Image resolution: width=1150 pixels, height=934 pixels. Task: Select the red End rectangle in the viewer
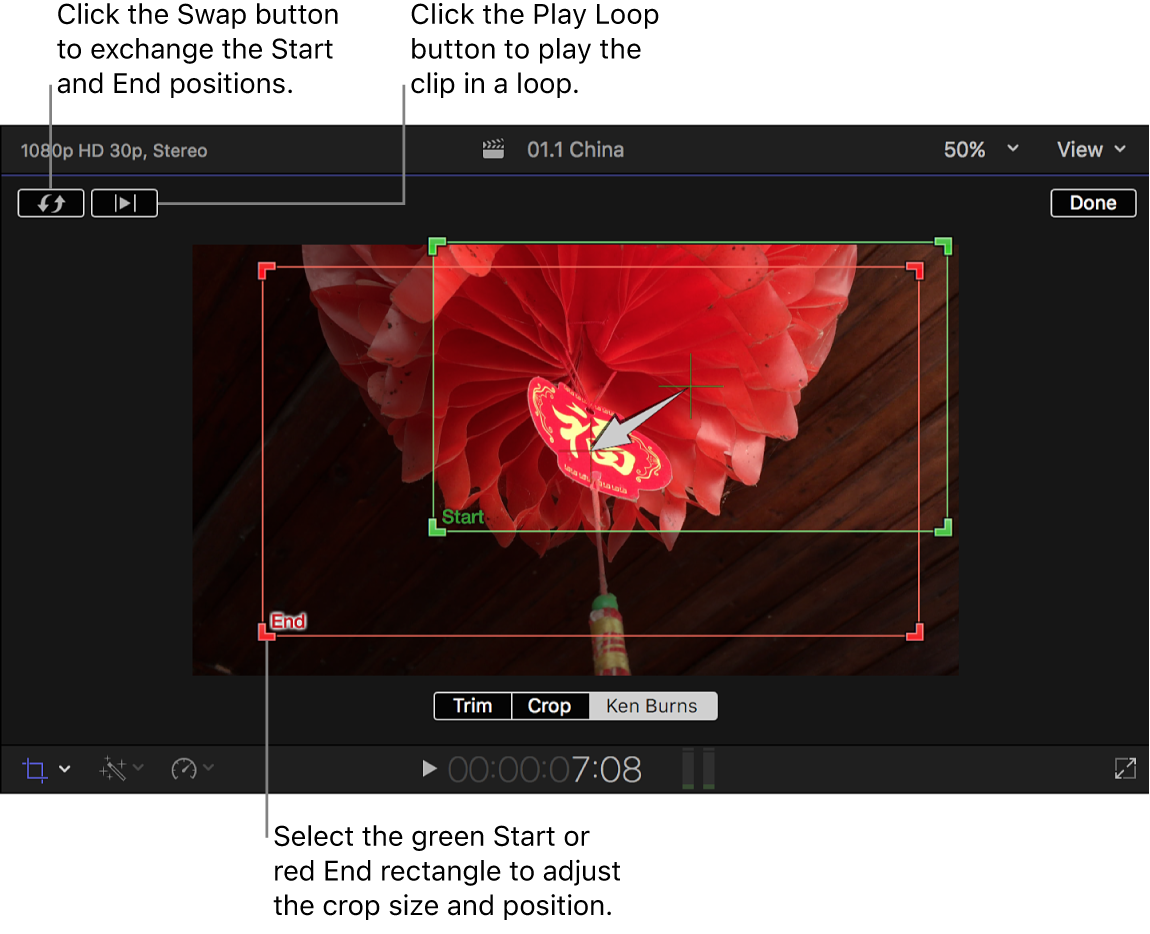point(289,621)
